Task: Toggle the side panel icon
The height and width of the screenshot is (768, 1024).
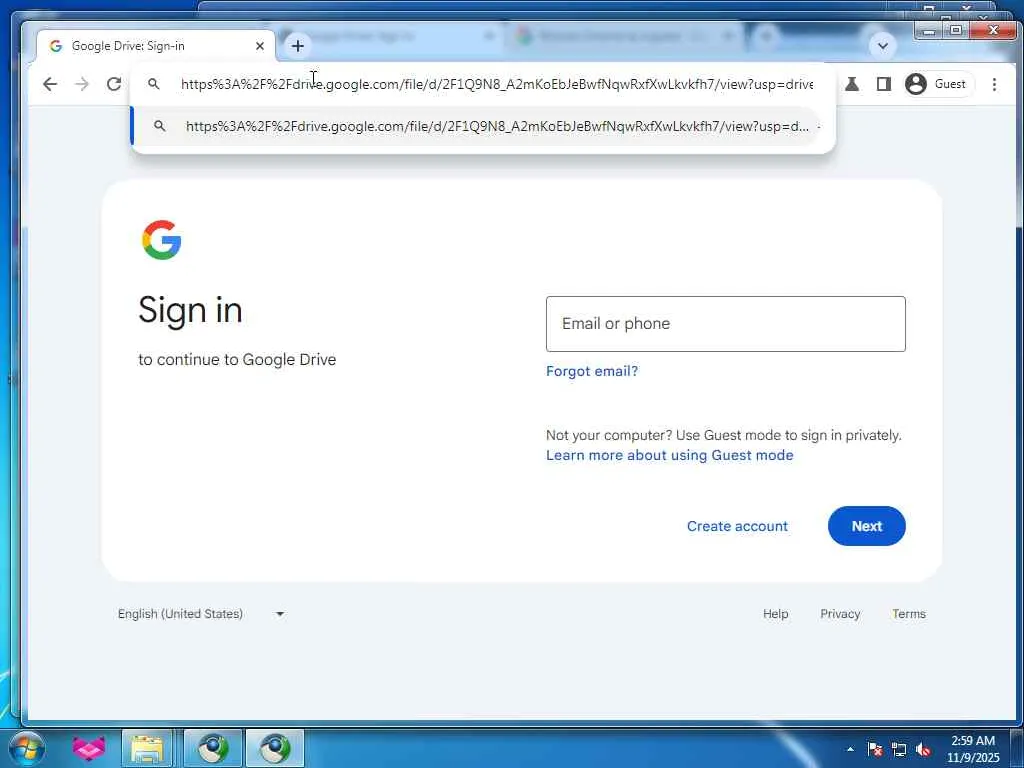Action: coord(884,84)
